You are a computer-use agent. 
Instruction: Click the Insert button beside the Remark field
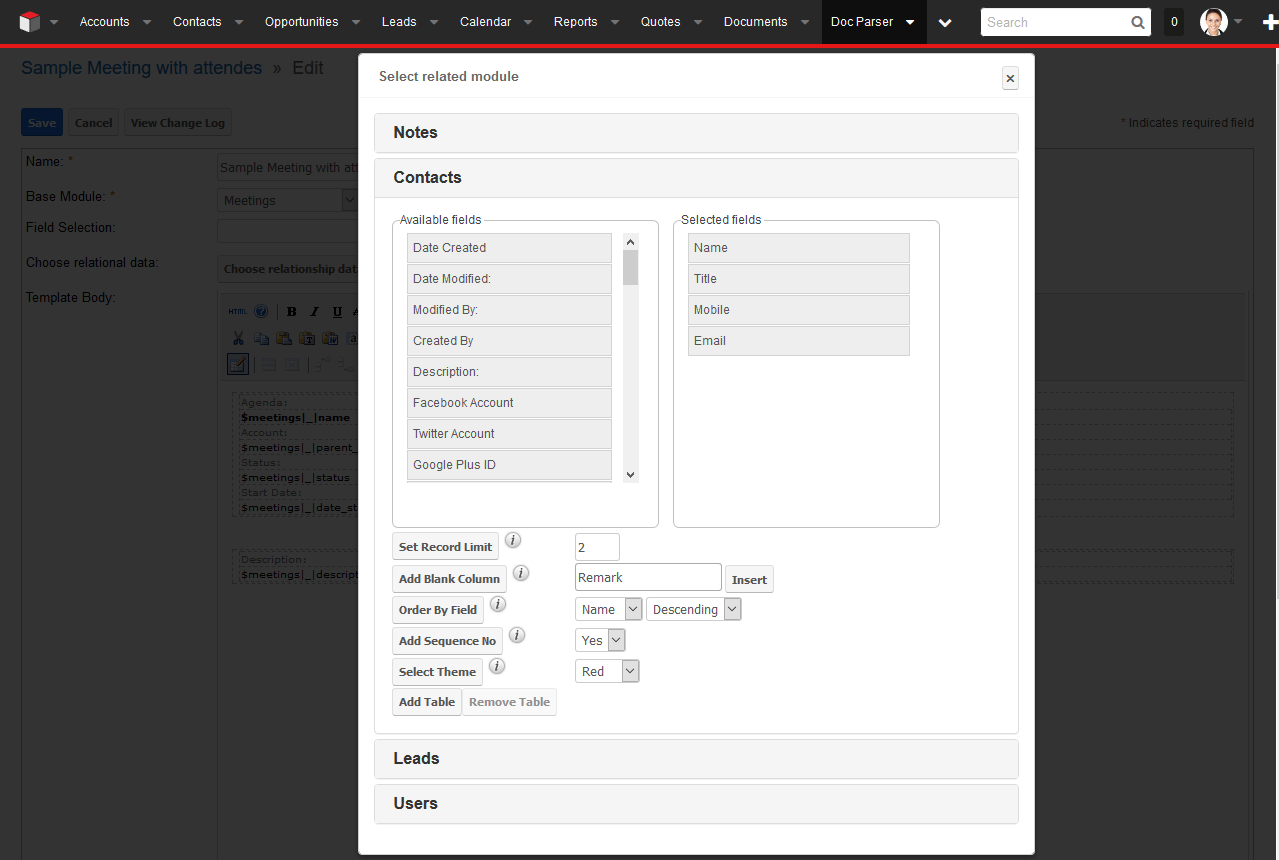pyautogui.click(x=748, y=579)
